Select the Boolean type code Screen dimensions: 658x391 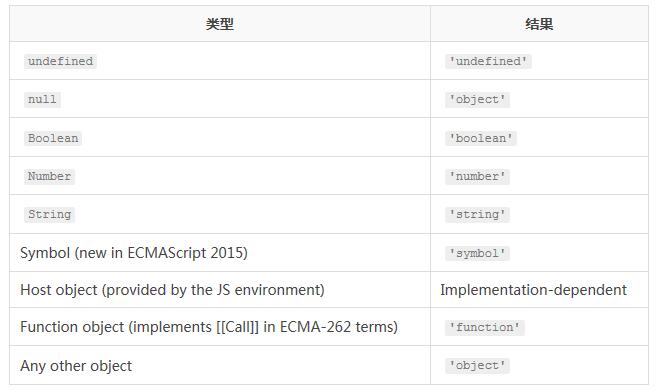coord(53,138)
